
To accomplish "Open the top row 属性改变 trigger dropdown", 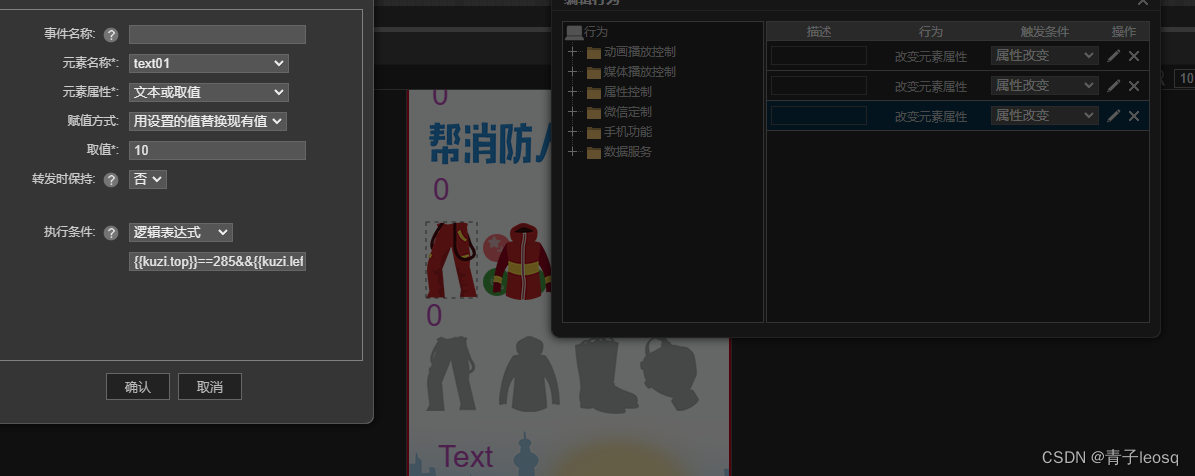I will coord(1045,56).
